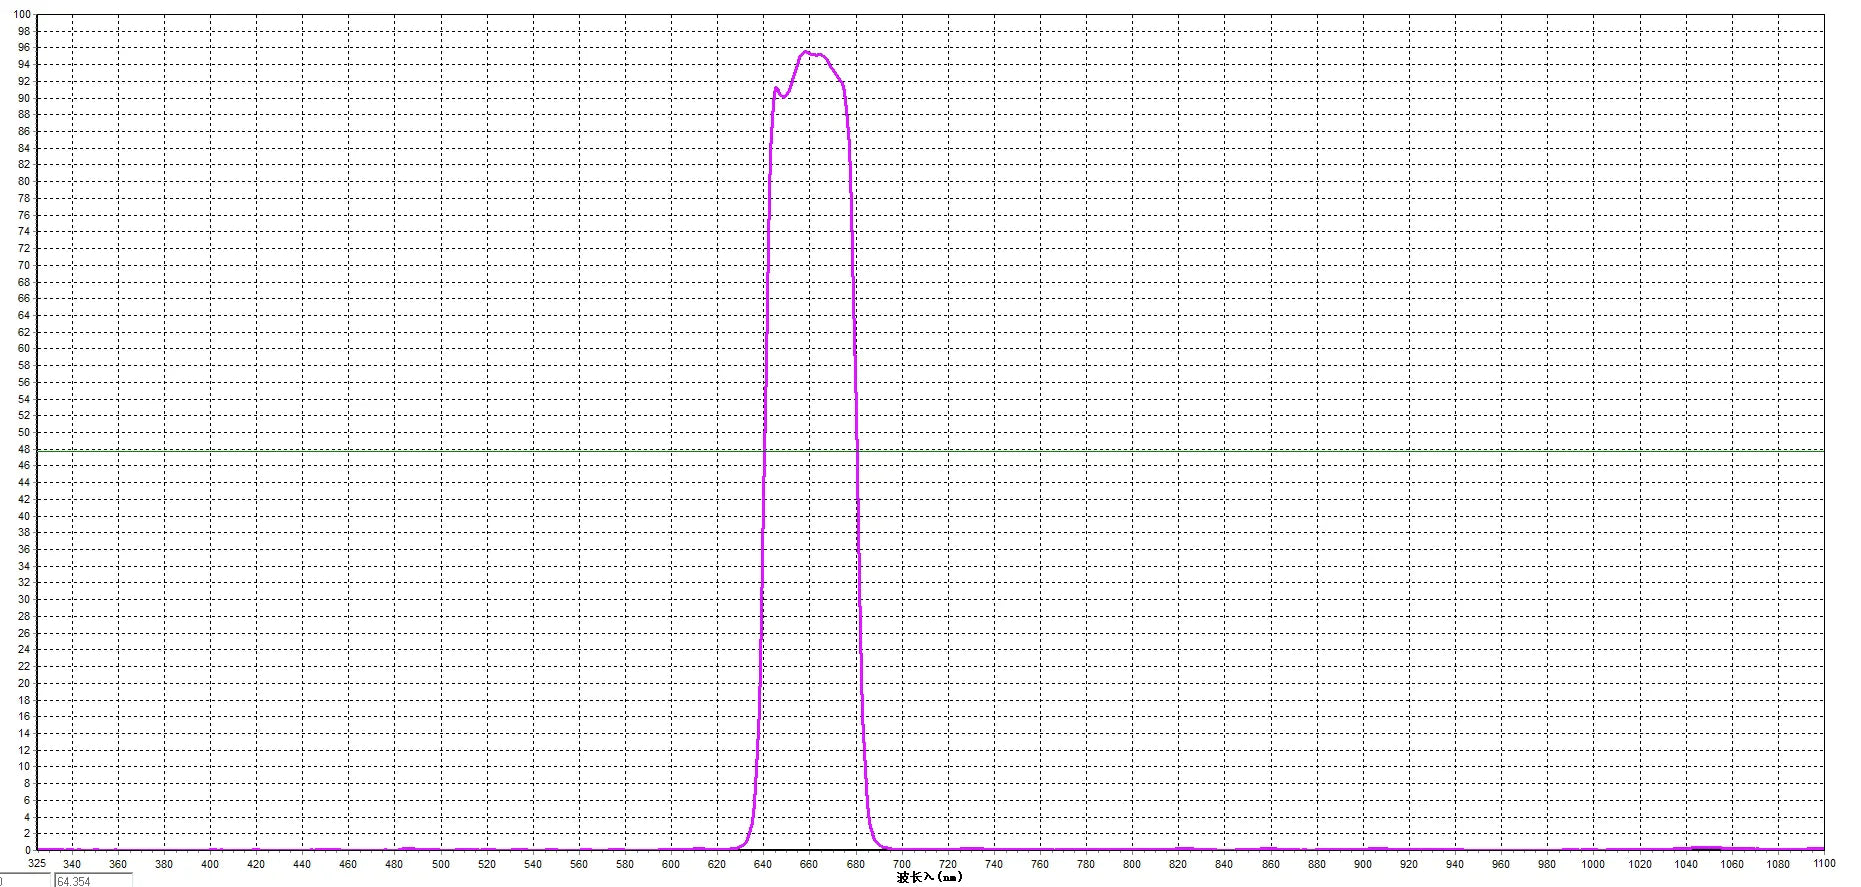
Task: Click the 1000 tick label on x-axis
Action: 1593,864
